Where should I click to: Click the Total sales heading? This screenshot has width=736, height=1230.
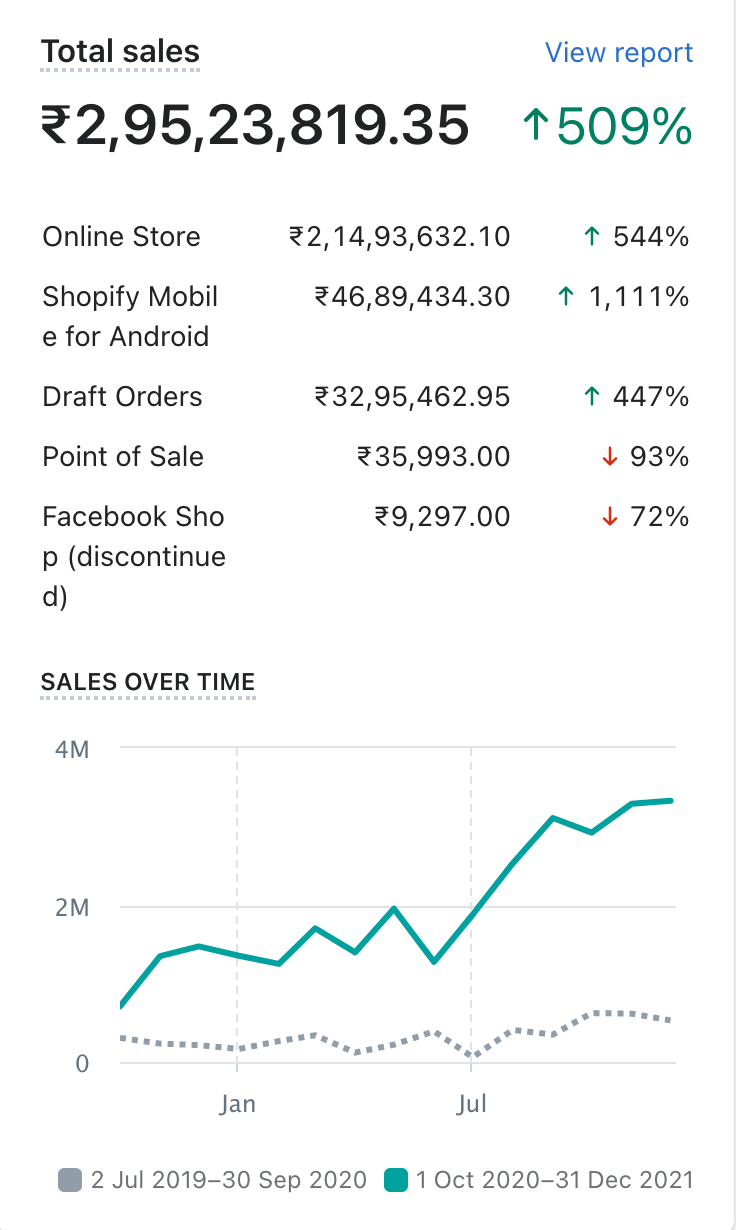coord(120,52)
